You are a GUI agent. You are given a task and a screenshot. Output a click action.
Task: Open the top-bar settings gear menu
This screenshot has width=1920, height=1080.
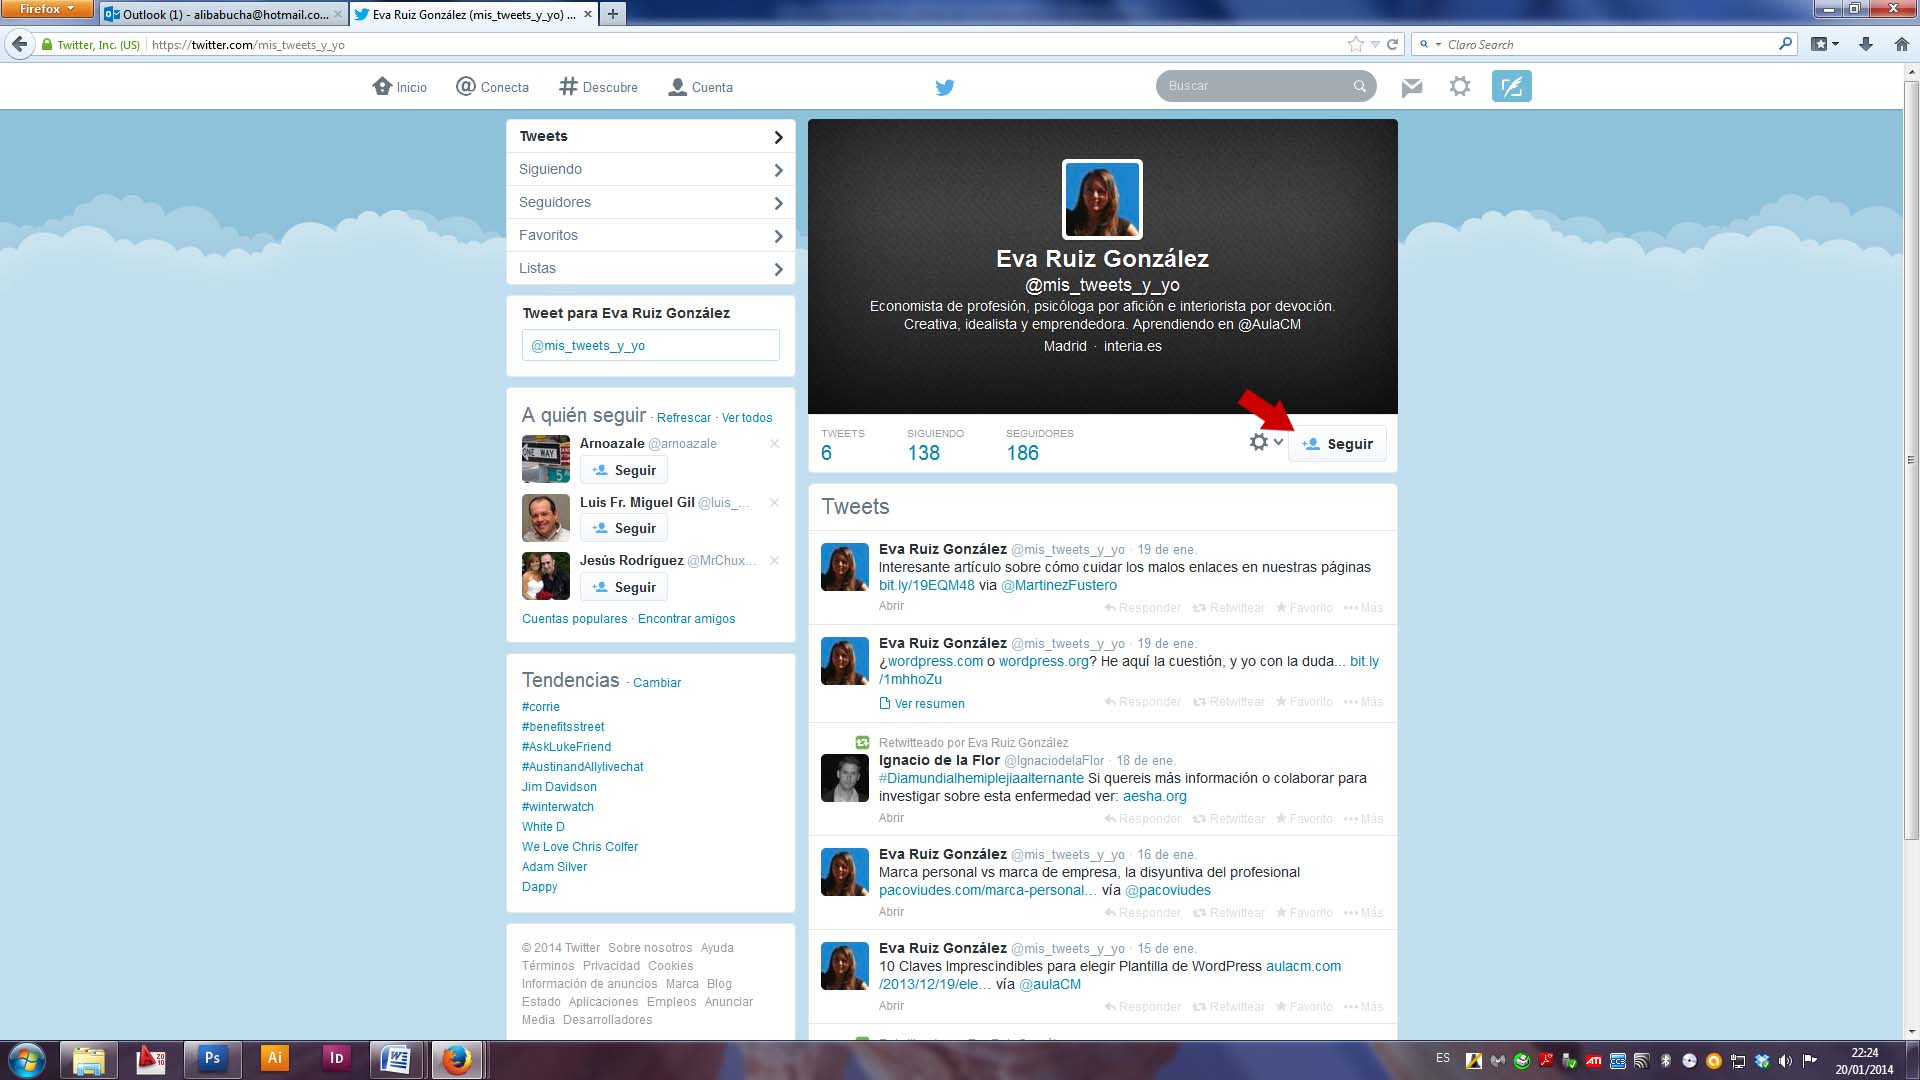(x=1459, y=87)
